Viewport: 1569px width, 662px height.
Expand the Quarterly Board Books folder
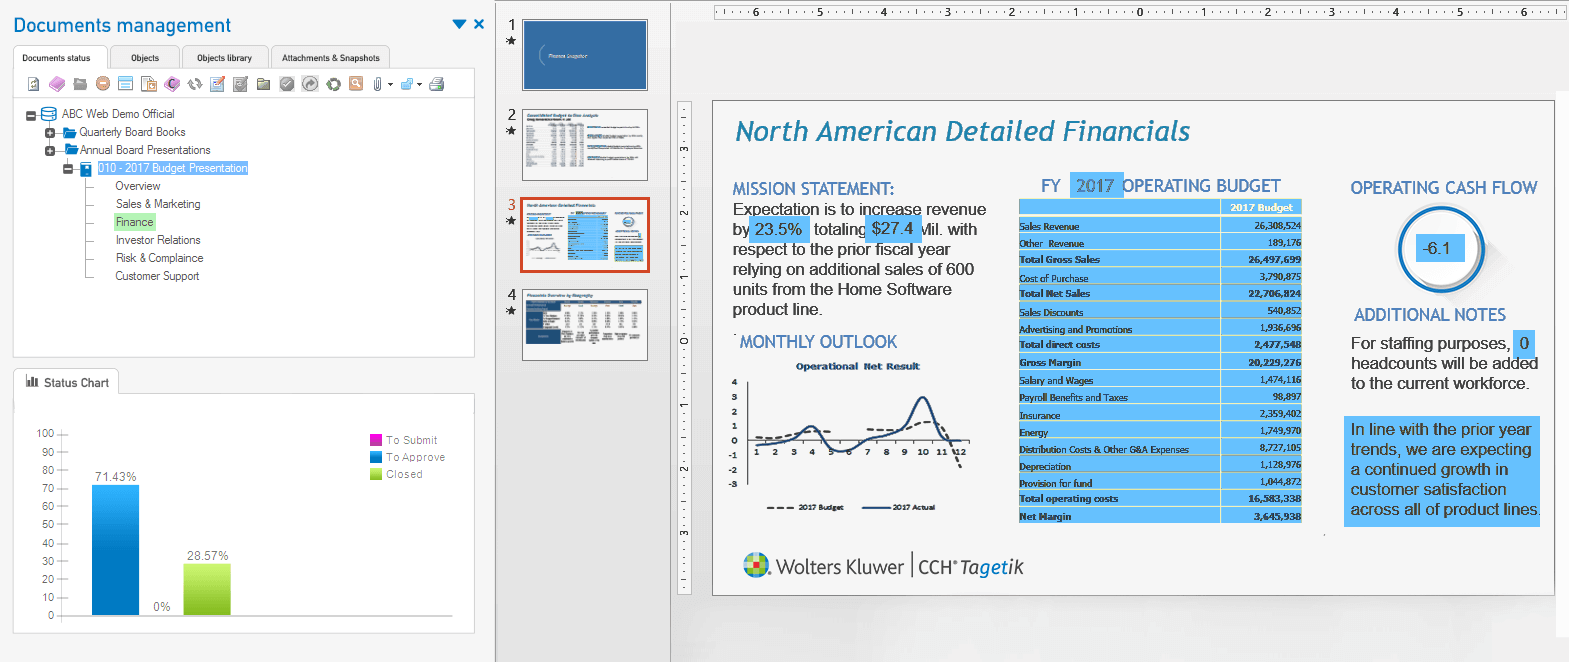point(50,133)
